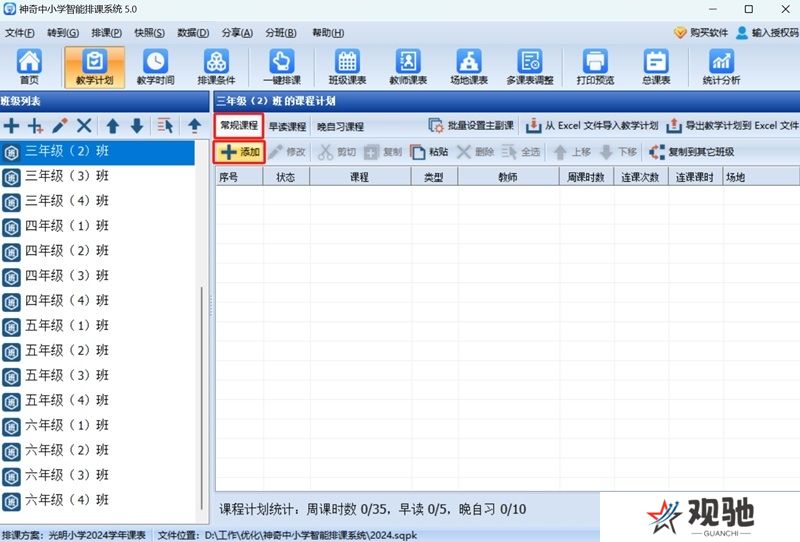Click 批量设置主副课 gear icon button
The height and width of the screenshot is (542, 800).
(x=471, y=126)
